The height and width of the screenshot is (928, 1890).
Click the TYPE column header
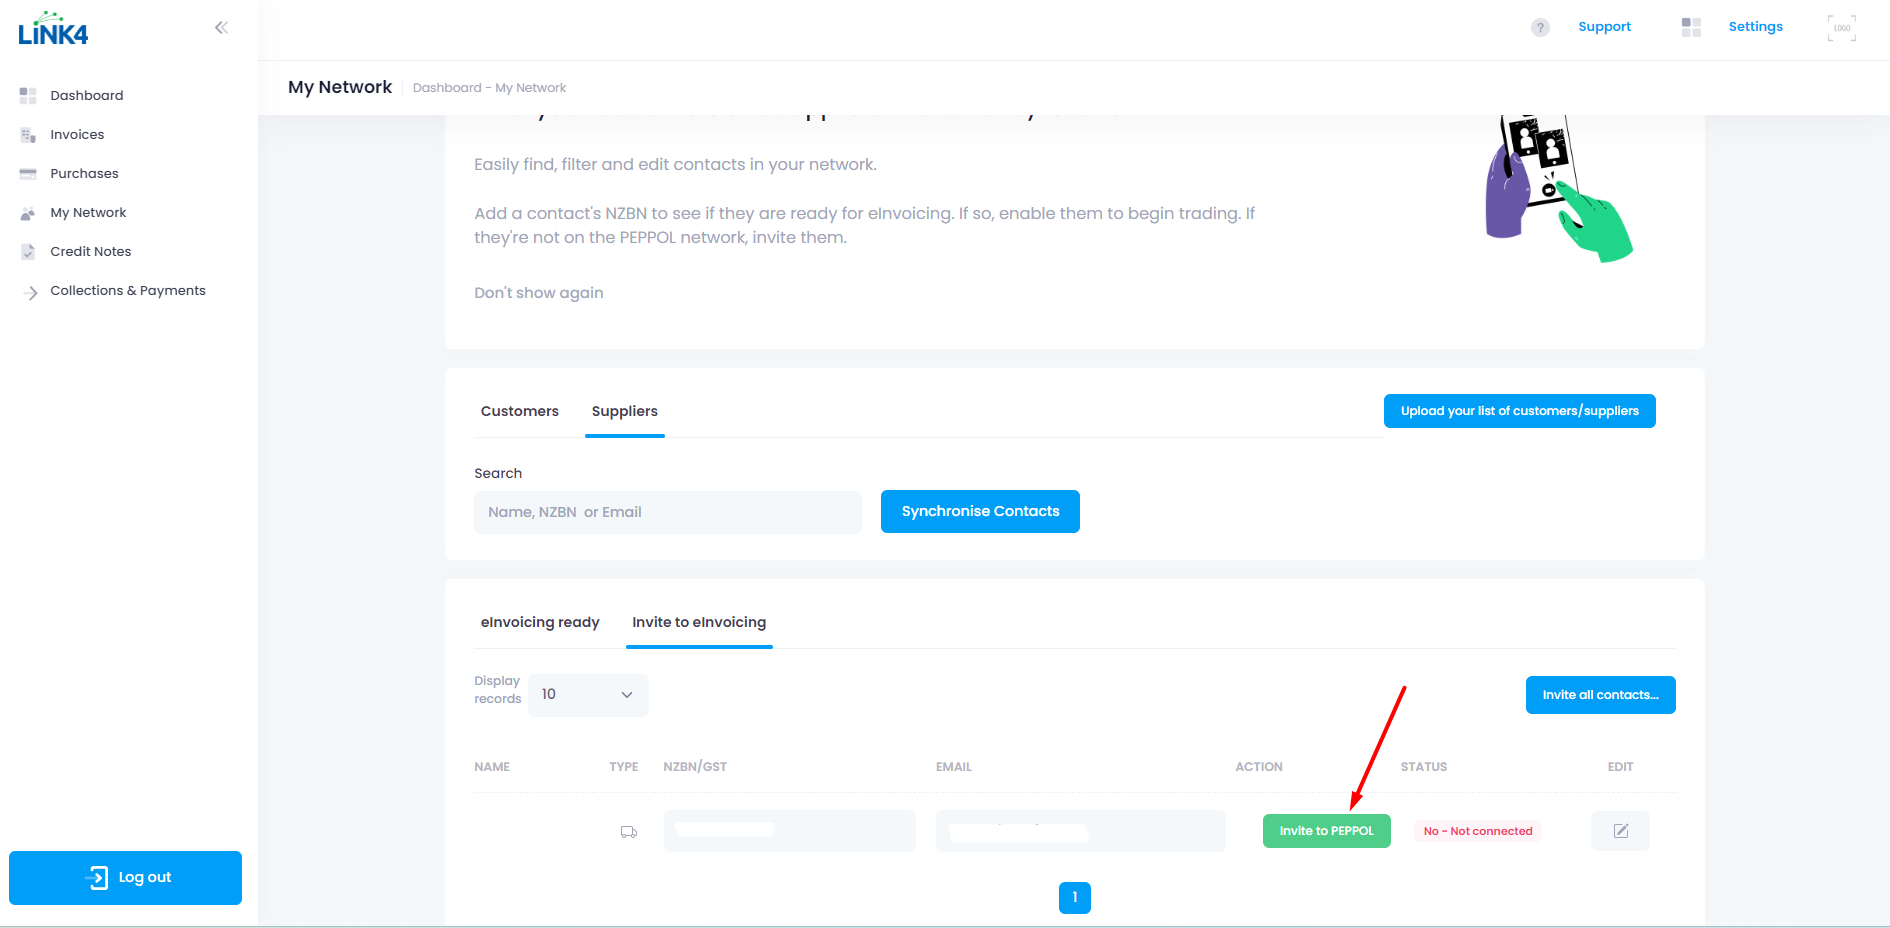pyautogui.click(x=623, y=767)
